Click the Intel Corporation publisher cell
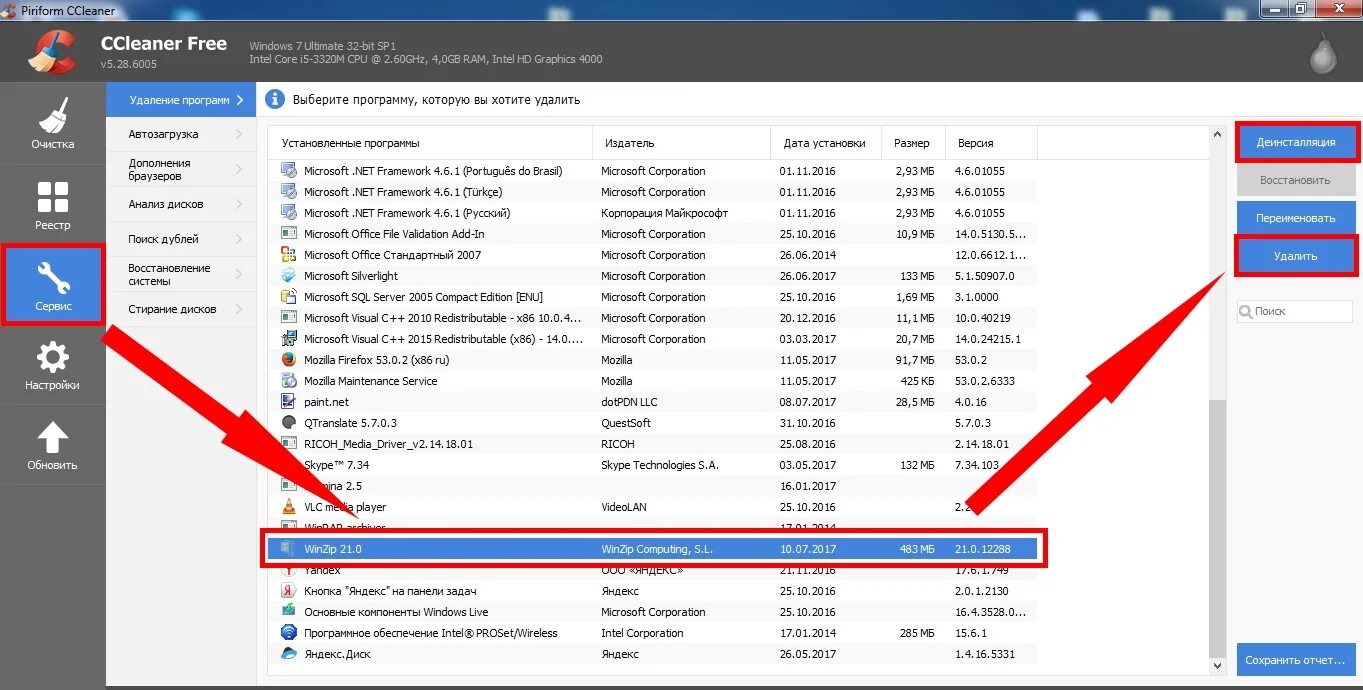 (x=642, y=633)
